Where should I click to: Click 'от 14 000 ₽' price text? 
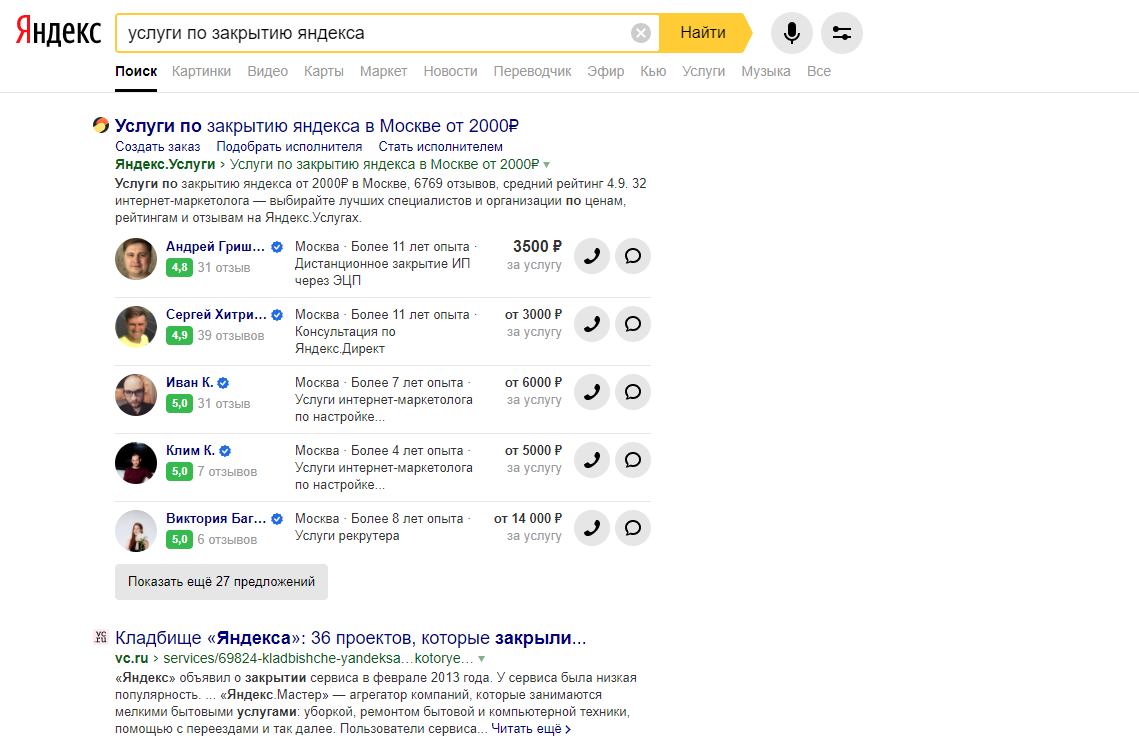pos(528,519)
